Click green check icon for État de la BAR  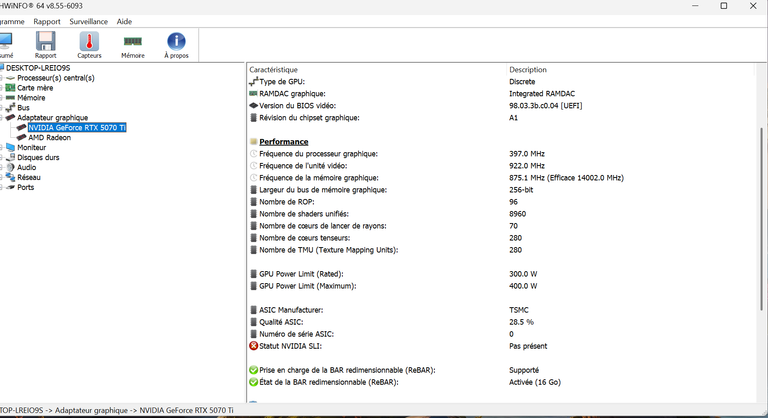[253, 382]
